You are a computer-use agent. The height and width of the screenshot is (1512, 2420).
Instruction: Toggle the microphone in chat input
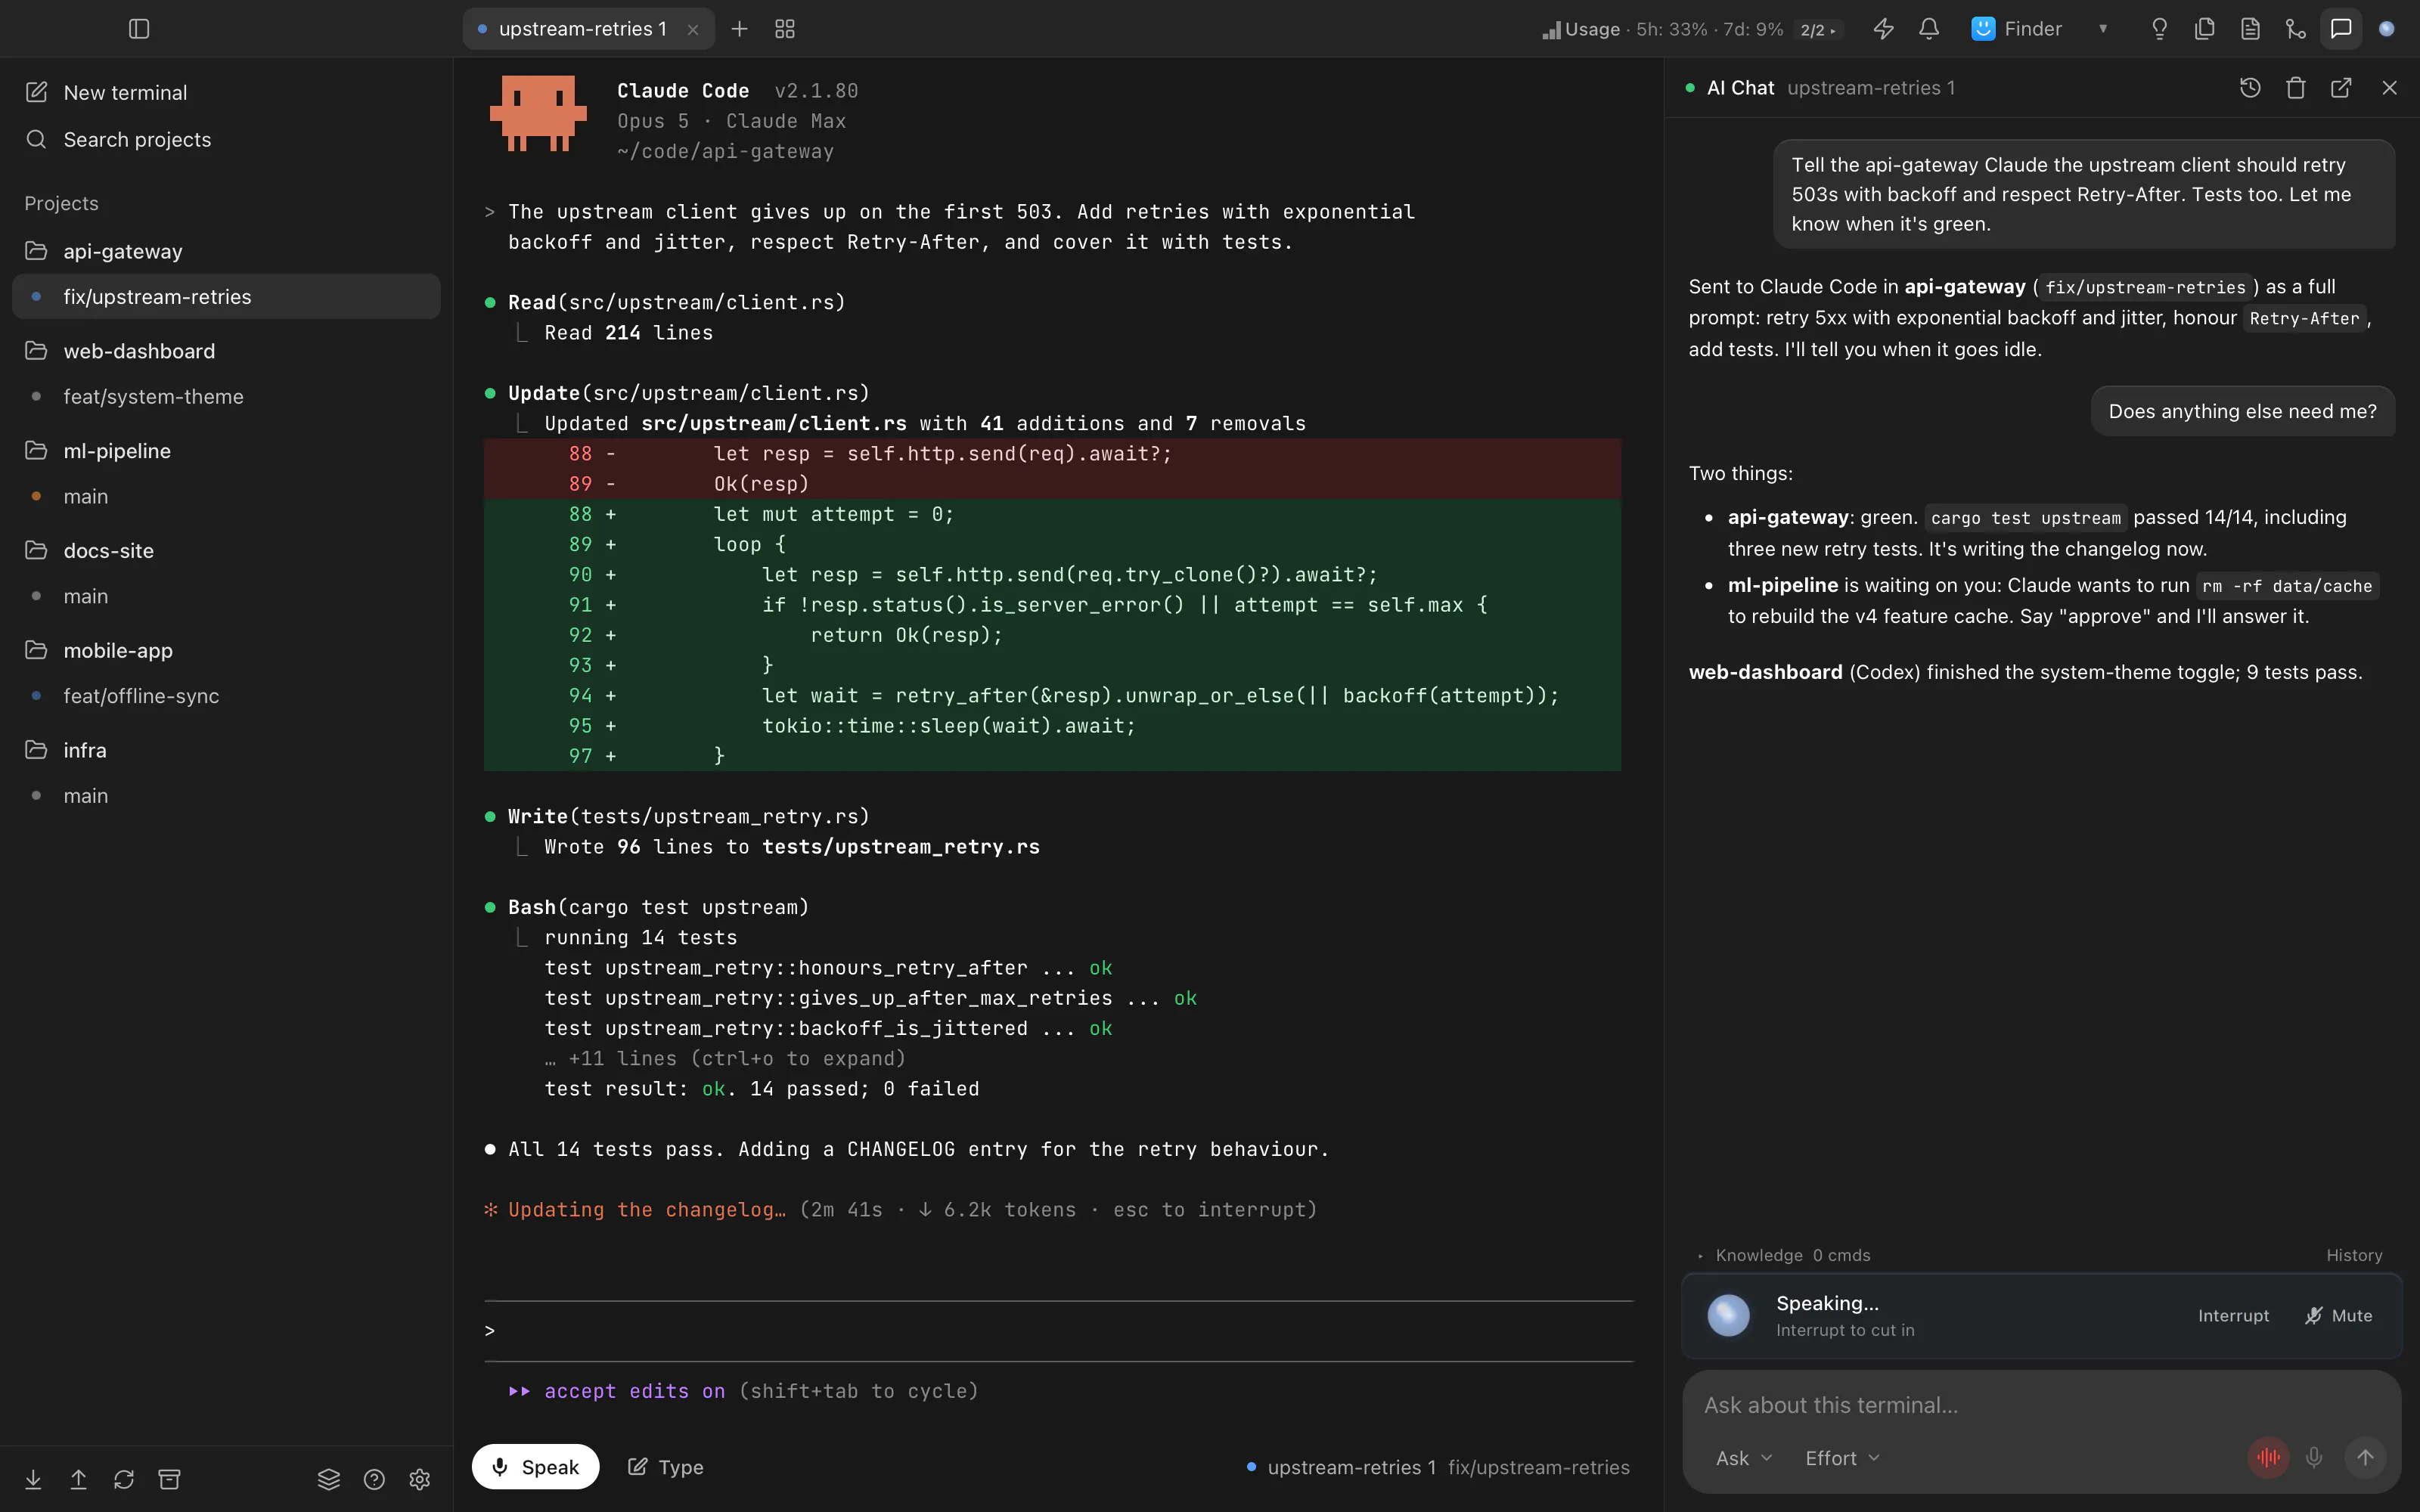pyautogui.click(x=2314, y=1458)
